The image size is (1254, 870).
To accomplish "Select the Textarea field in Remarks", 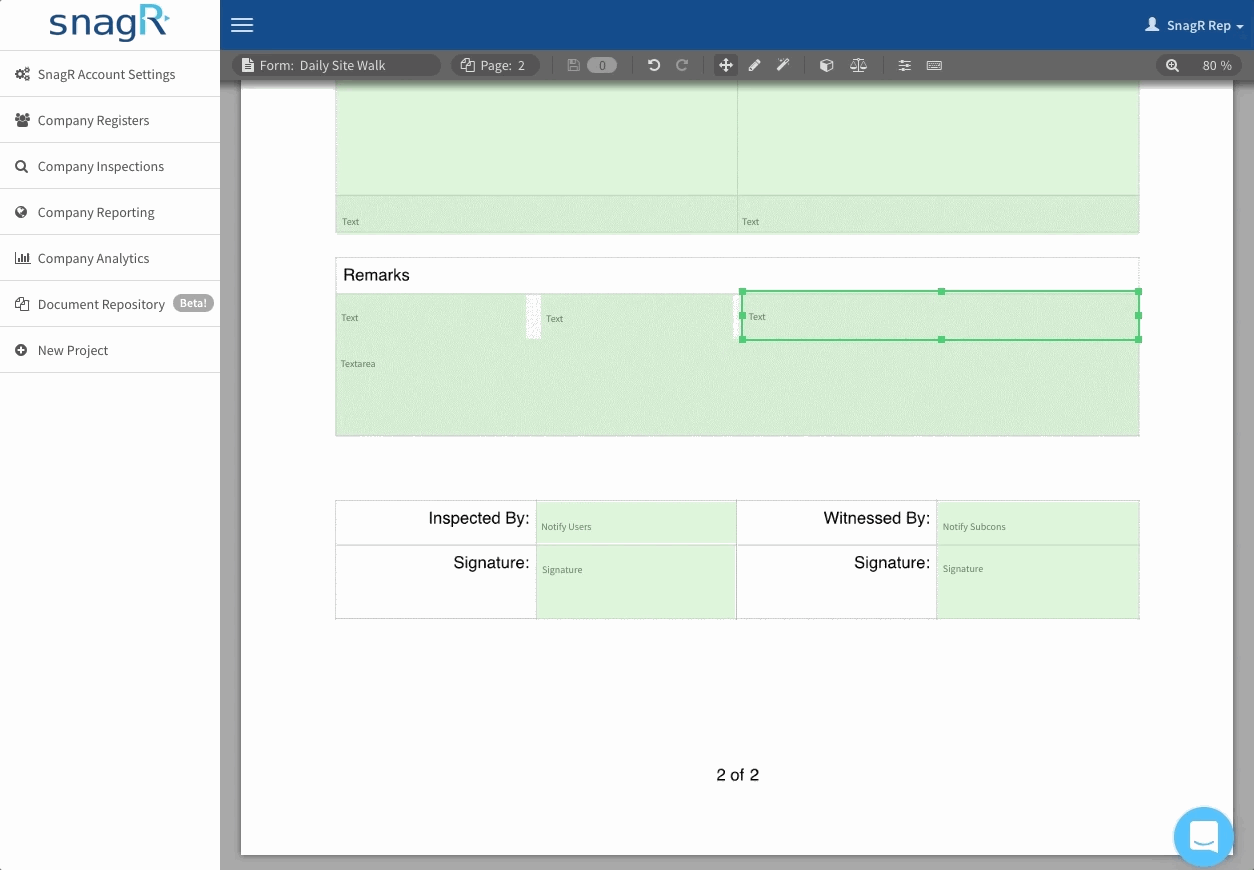I will tap(737, 388).
